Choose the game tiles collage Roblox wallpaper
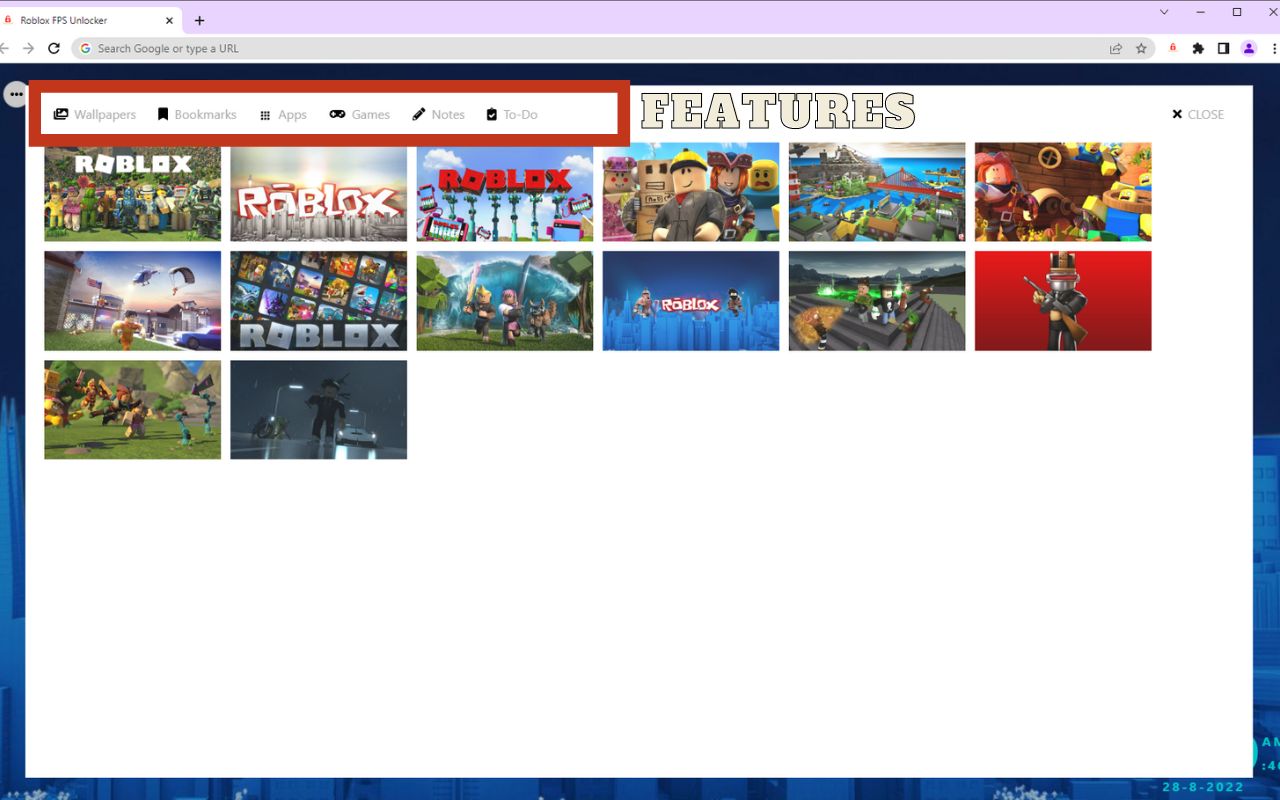 point(319,301)
